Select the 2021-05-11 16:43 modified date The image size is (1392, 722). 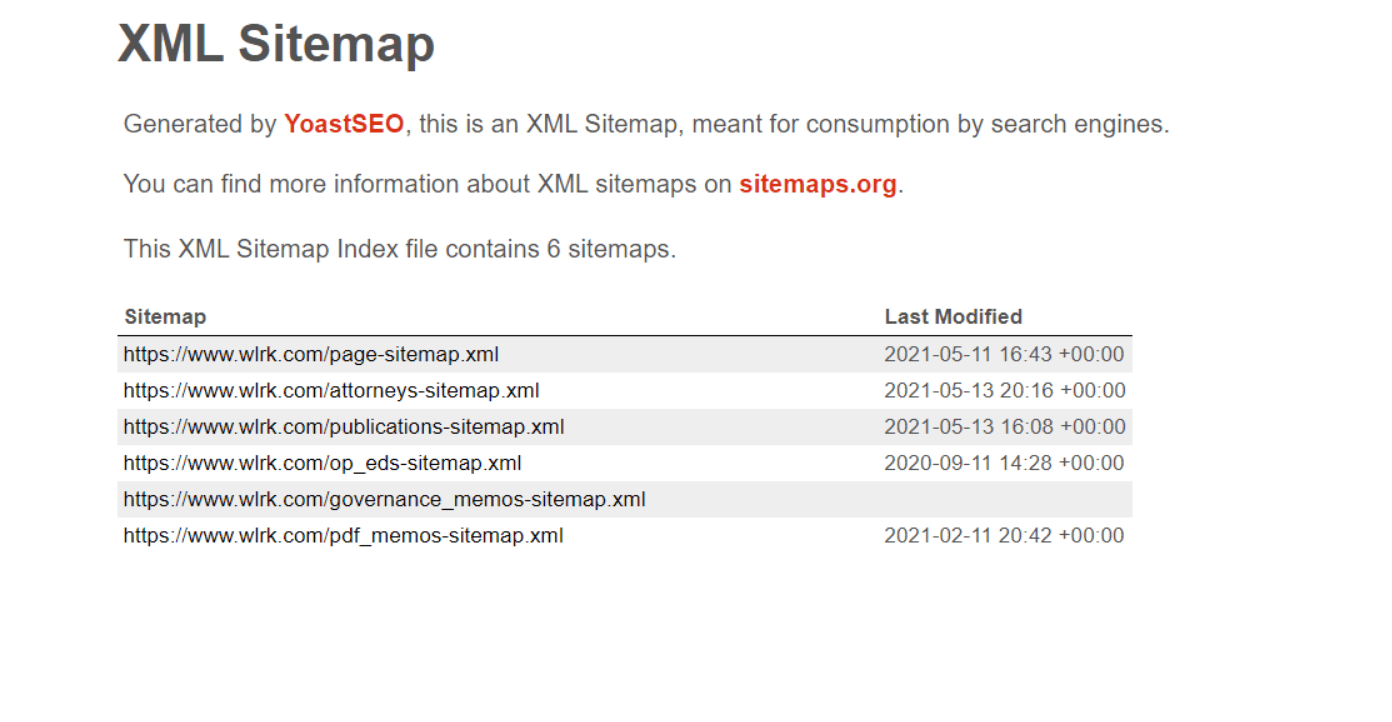(1003, 354)
